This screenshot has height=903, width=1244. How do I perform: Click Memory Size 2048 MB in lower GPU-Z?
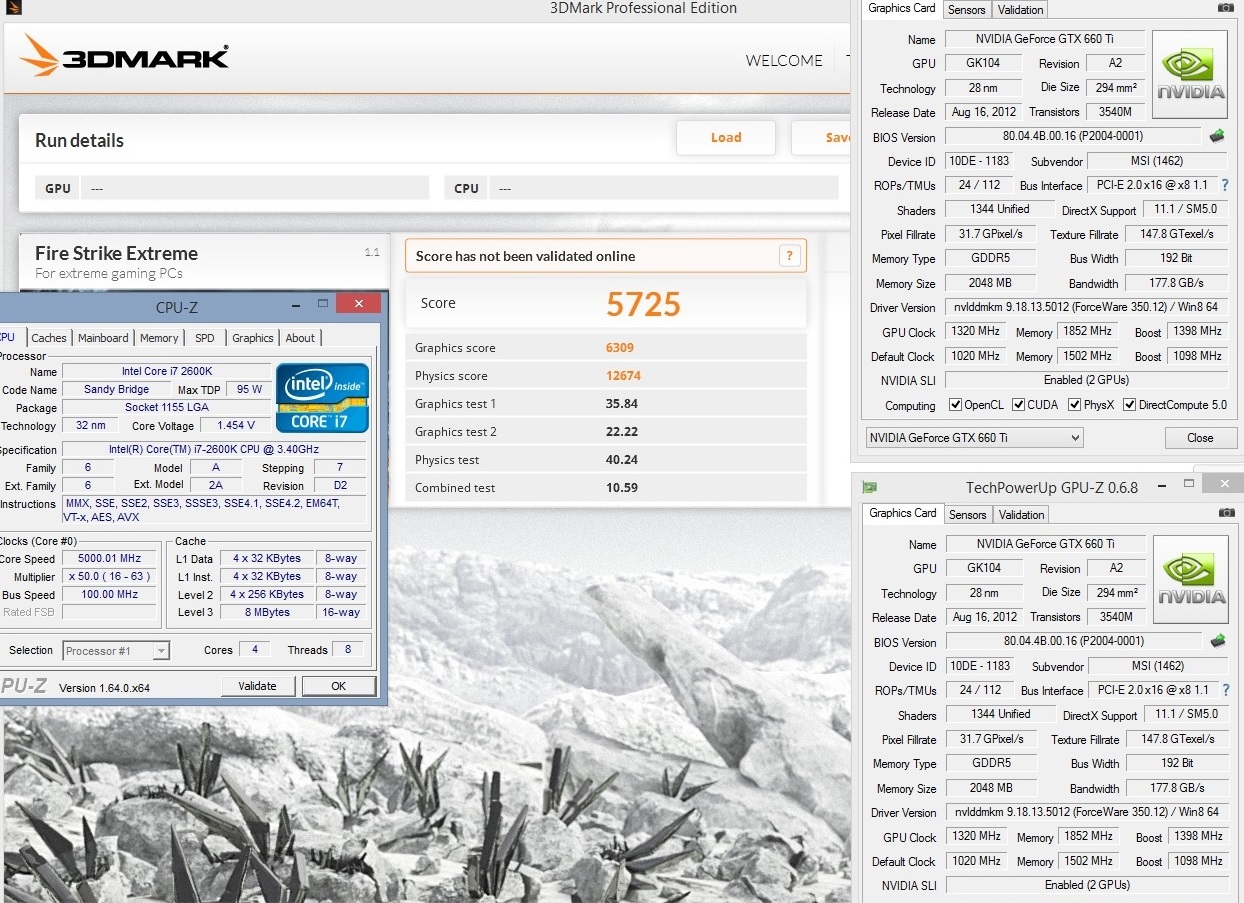pos(991,788)
